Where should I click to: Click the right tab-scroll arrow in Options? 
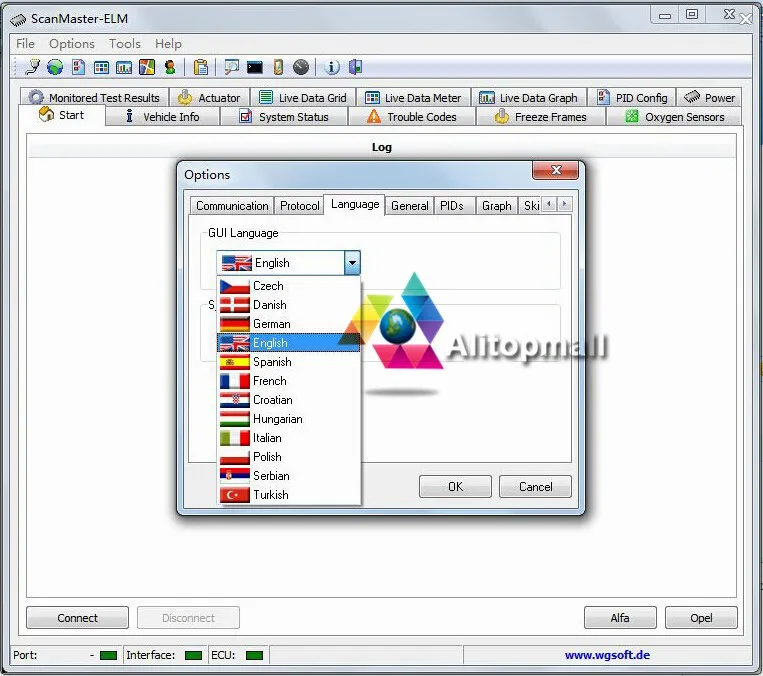(564, 204)
